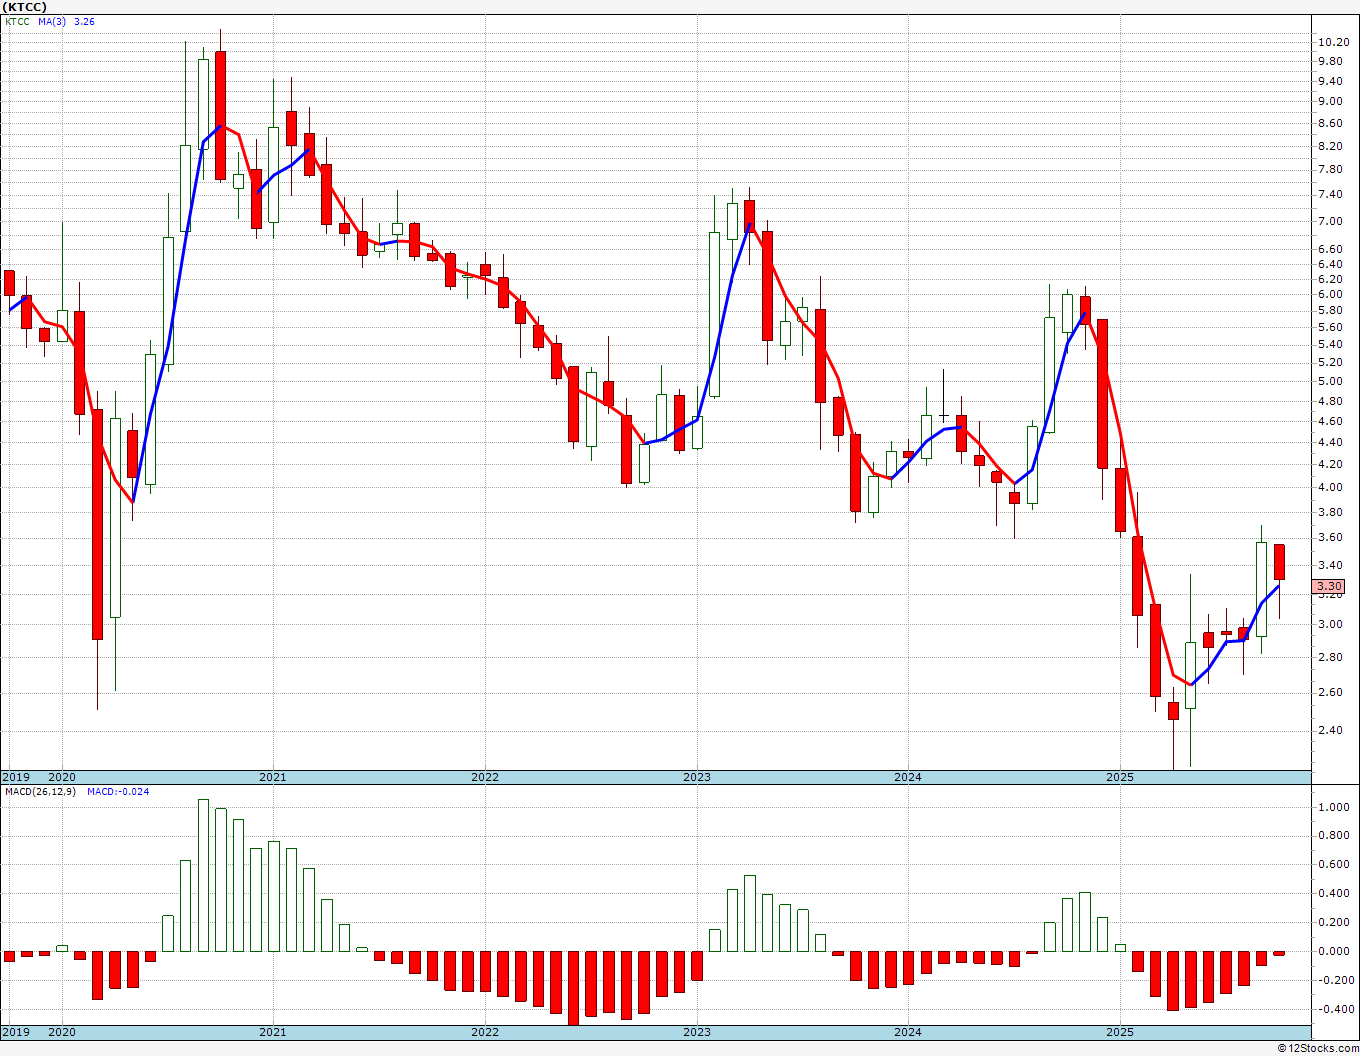The image size is (1360, 1056).
Task: Select the 7.80 price axis label
Action: tap(1330, 170)
